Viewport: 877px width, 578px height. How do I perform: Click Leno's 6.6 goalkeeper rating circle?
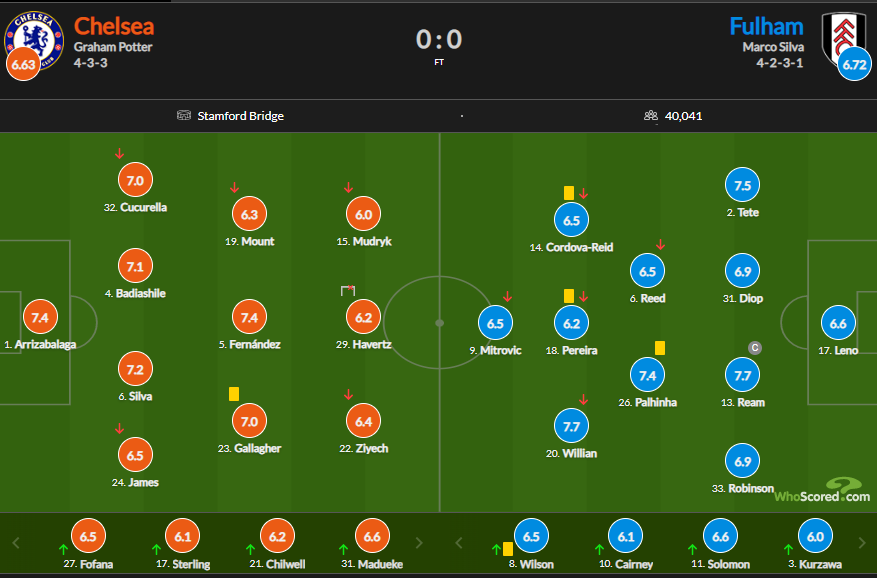point(838,324)
